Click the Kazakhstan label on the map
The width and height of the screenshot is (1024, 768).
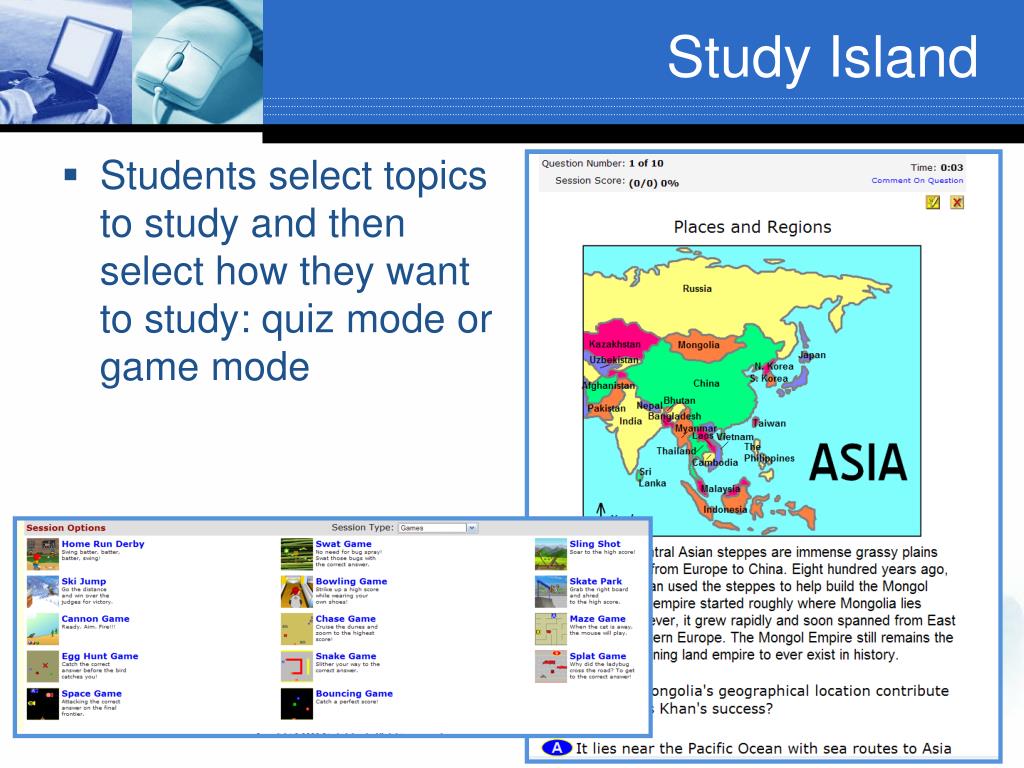615,344
